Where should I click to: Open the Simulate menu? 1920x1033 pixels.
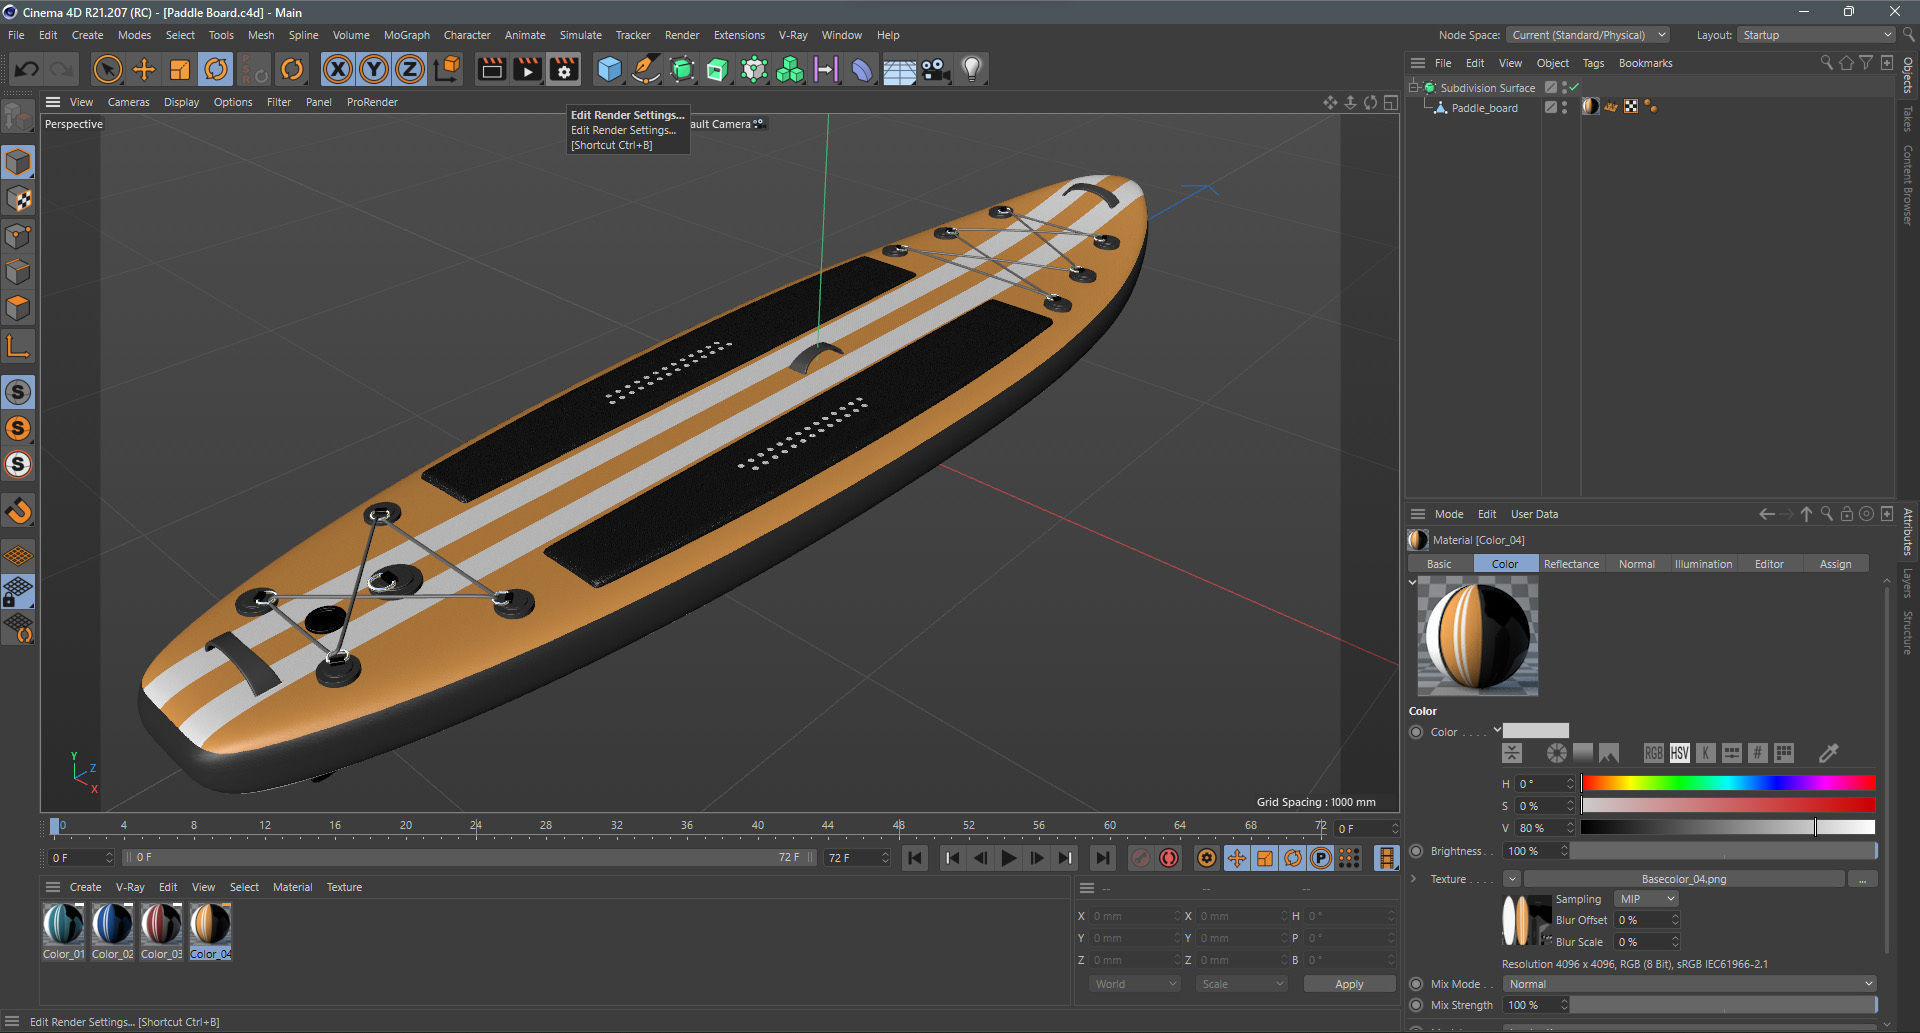point(580,35)
